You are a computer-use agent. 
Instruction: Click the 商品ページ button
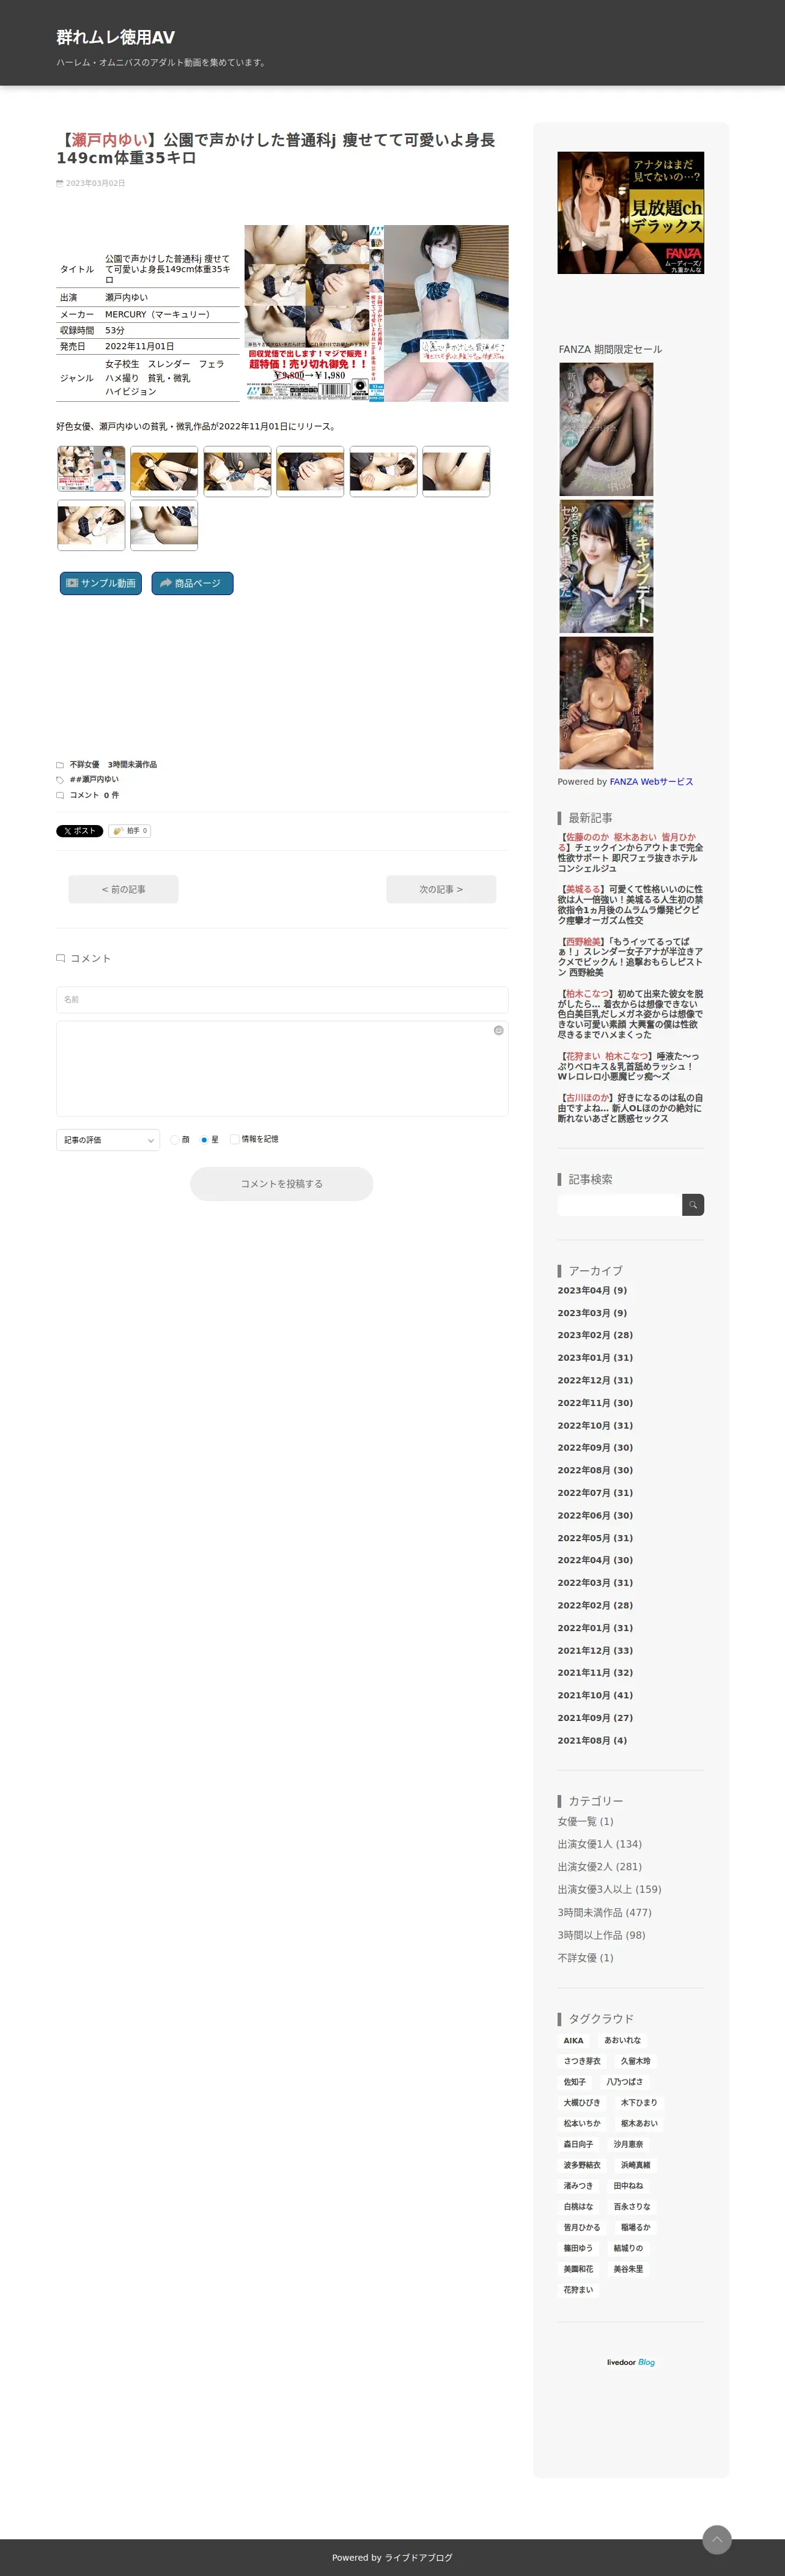[192, 583]
